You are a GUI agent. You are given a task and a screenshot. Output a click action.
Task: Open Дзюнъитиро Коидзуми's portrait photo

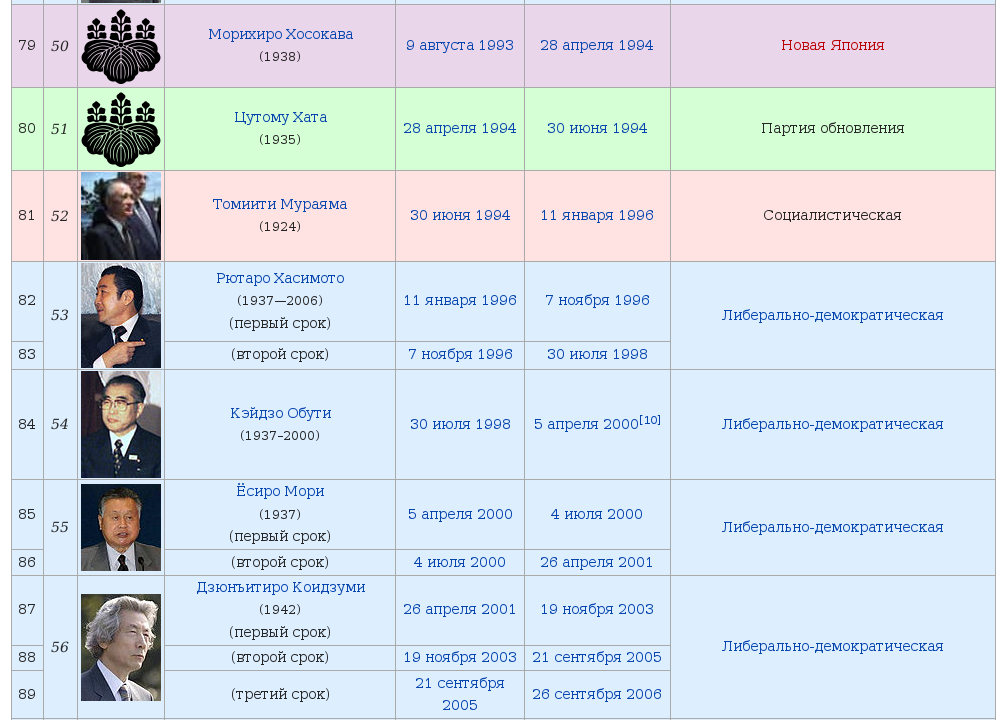(x=120, y=647)
